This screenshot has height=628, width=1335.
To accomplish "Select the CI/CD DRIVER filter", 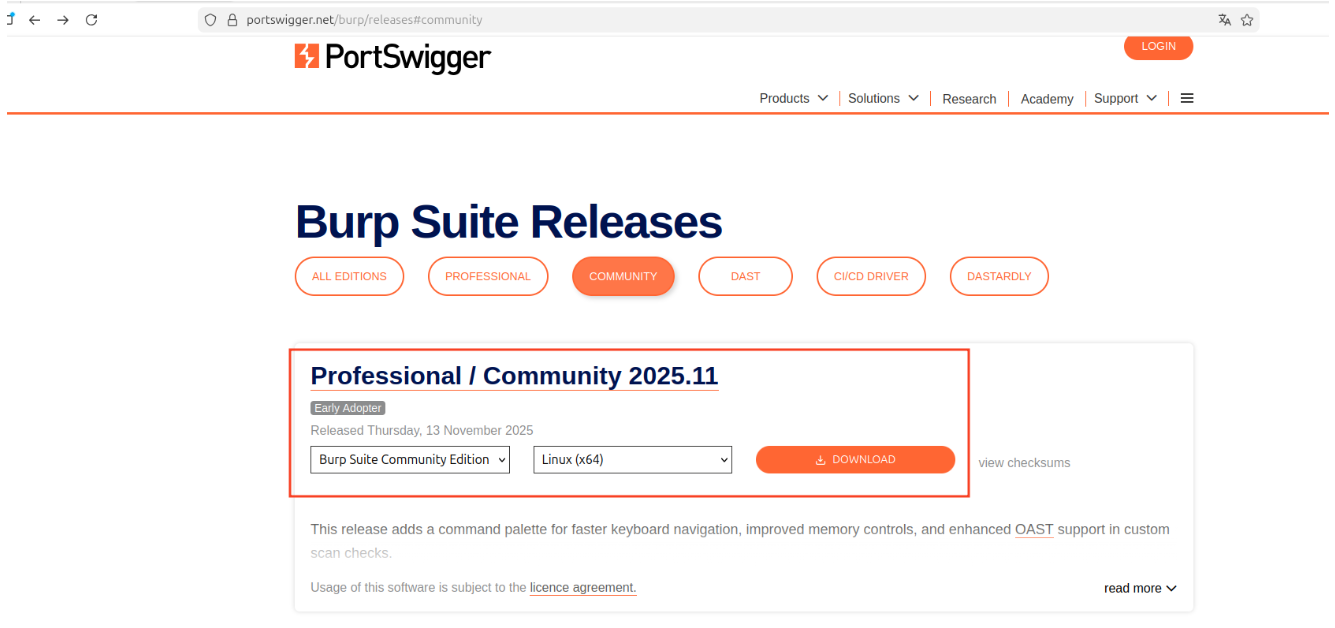I will (871, 277).
